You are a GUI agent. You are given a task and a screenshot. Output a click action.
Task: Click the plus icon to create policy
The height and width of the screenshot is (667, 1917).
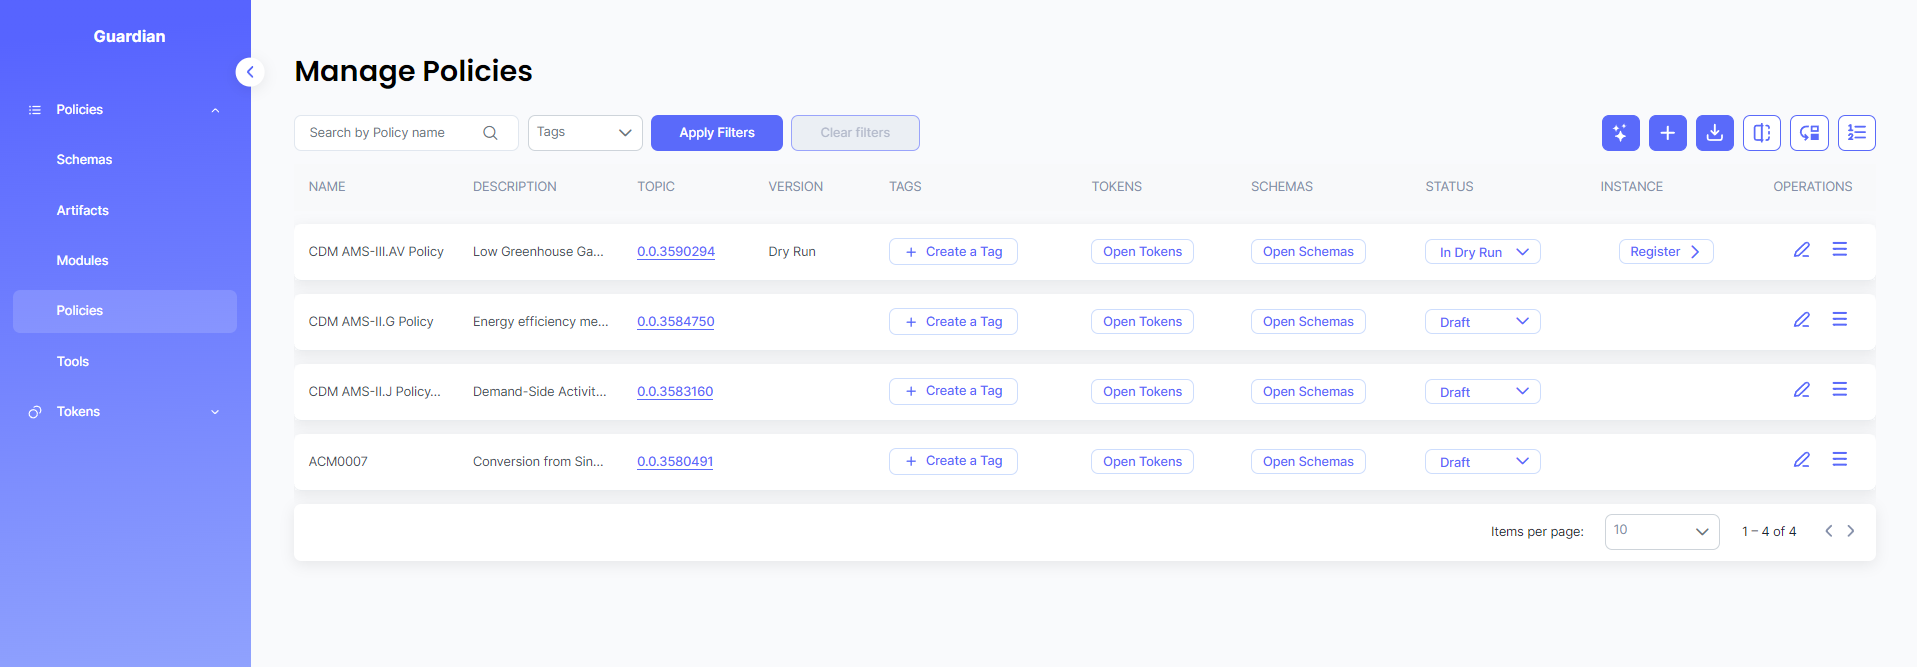[x=1667, y=133]
